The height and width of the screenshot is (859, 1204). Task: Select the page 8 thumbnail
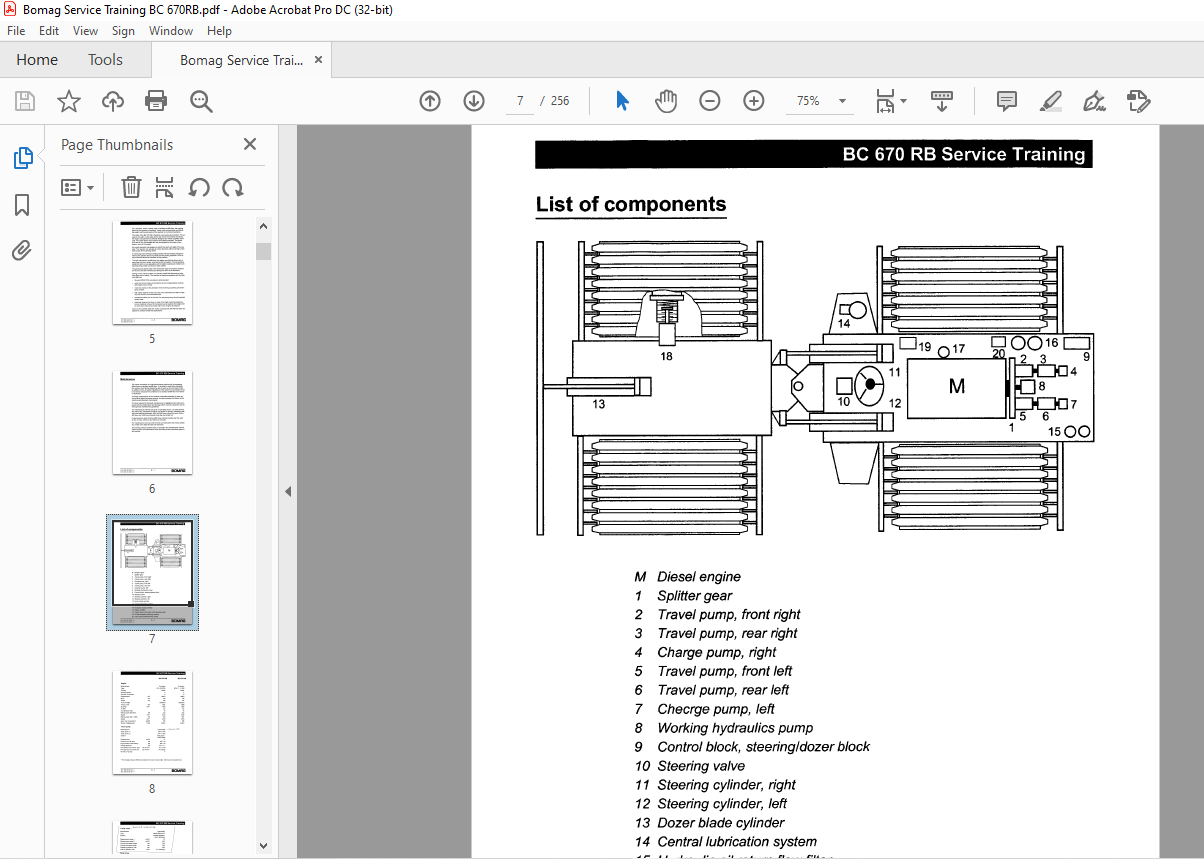(152, 722)
